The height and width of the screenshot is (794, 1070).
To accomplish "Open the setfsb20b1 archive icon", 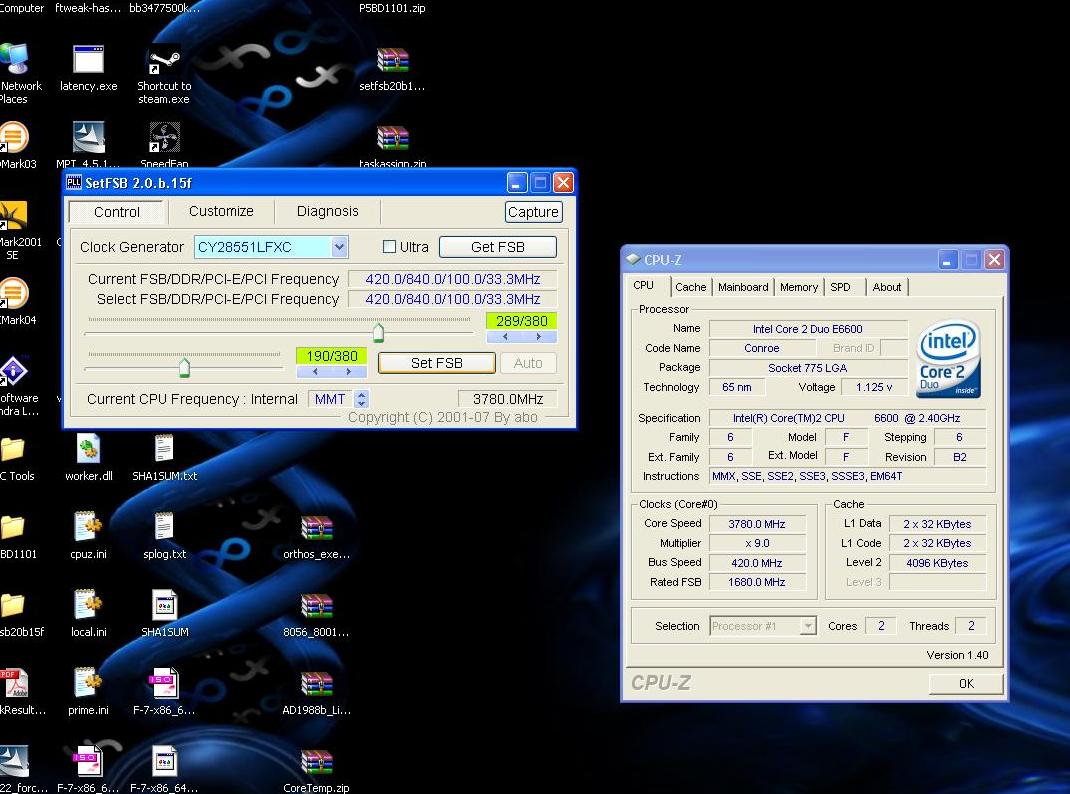I will click(392, 60).
